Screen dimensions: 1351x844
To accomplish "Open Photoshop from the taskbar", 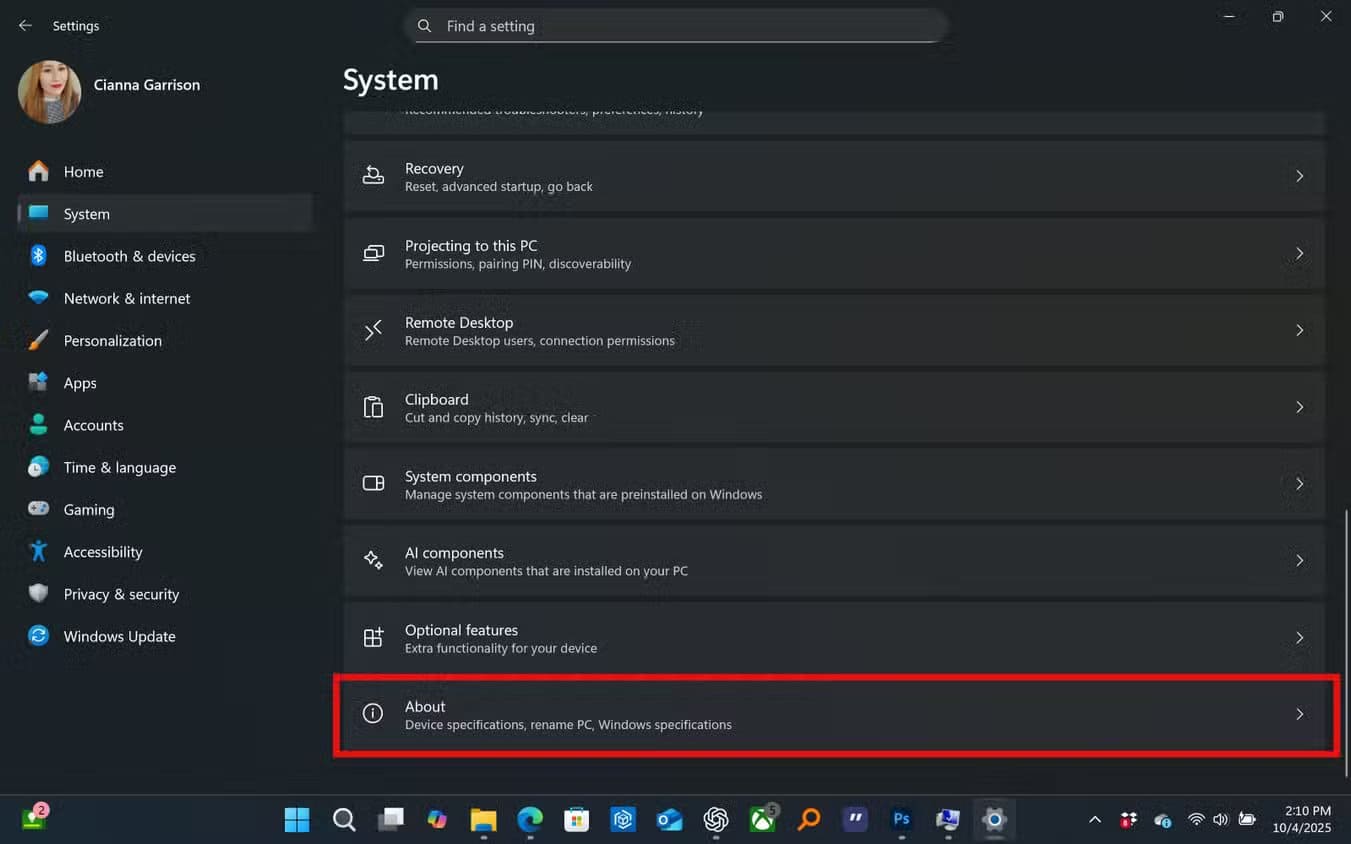I will click(901, 820).
